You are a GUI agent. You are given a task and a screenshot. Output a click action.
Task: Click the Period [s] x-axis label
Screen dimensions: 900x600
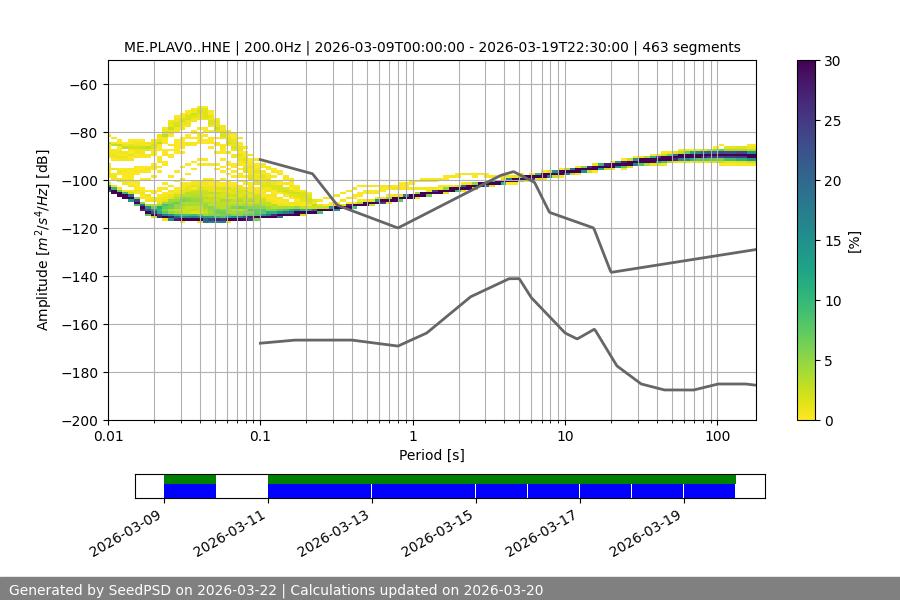click(431, 455)
